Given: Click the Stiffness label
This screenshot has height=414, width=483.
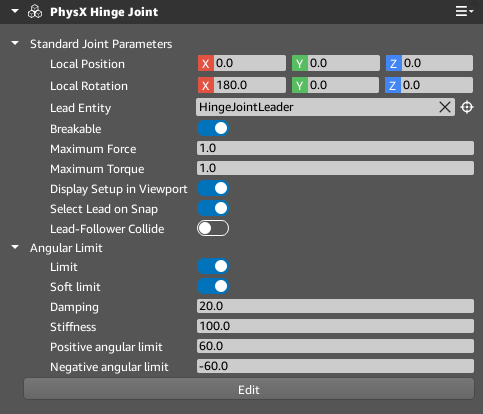Looking at the screenshot, I should point(73,327).
